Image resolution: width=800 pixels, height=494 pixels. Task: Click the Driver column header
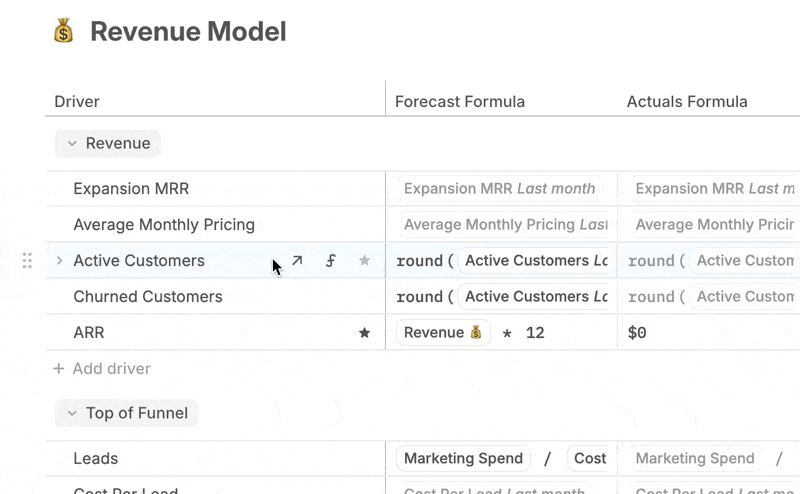[77, 102]
